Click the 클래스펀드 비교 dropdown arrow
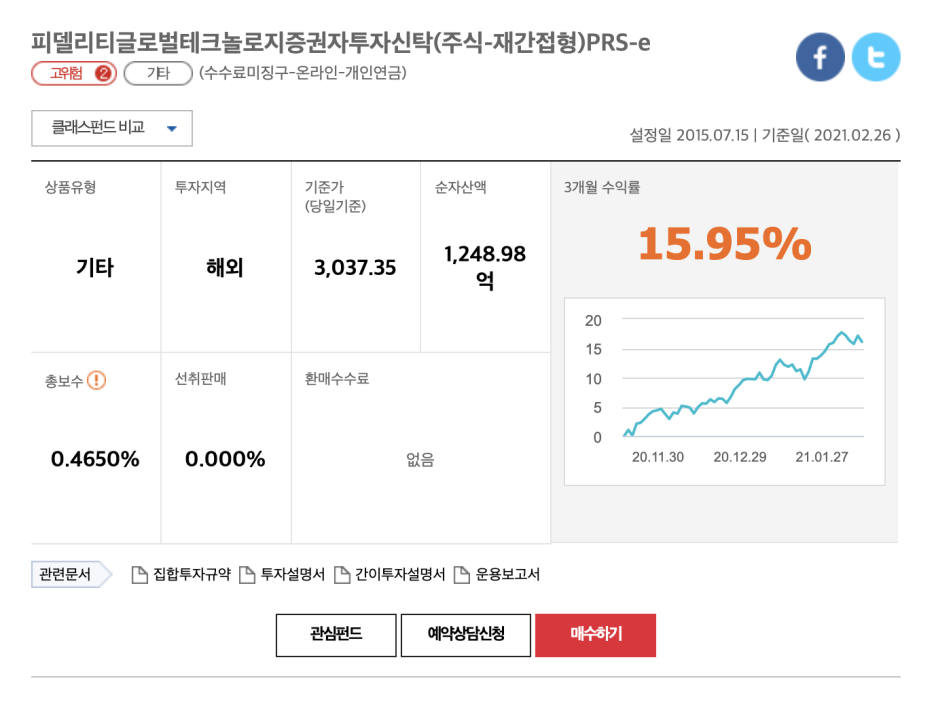 pos(172,128)
